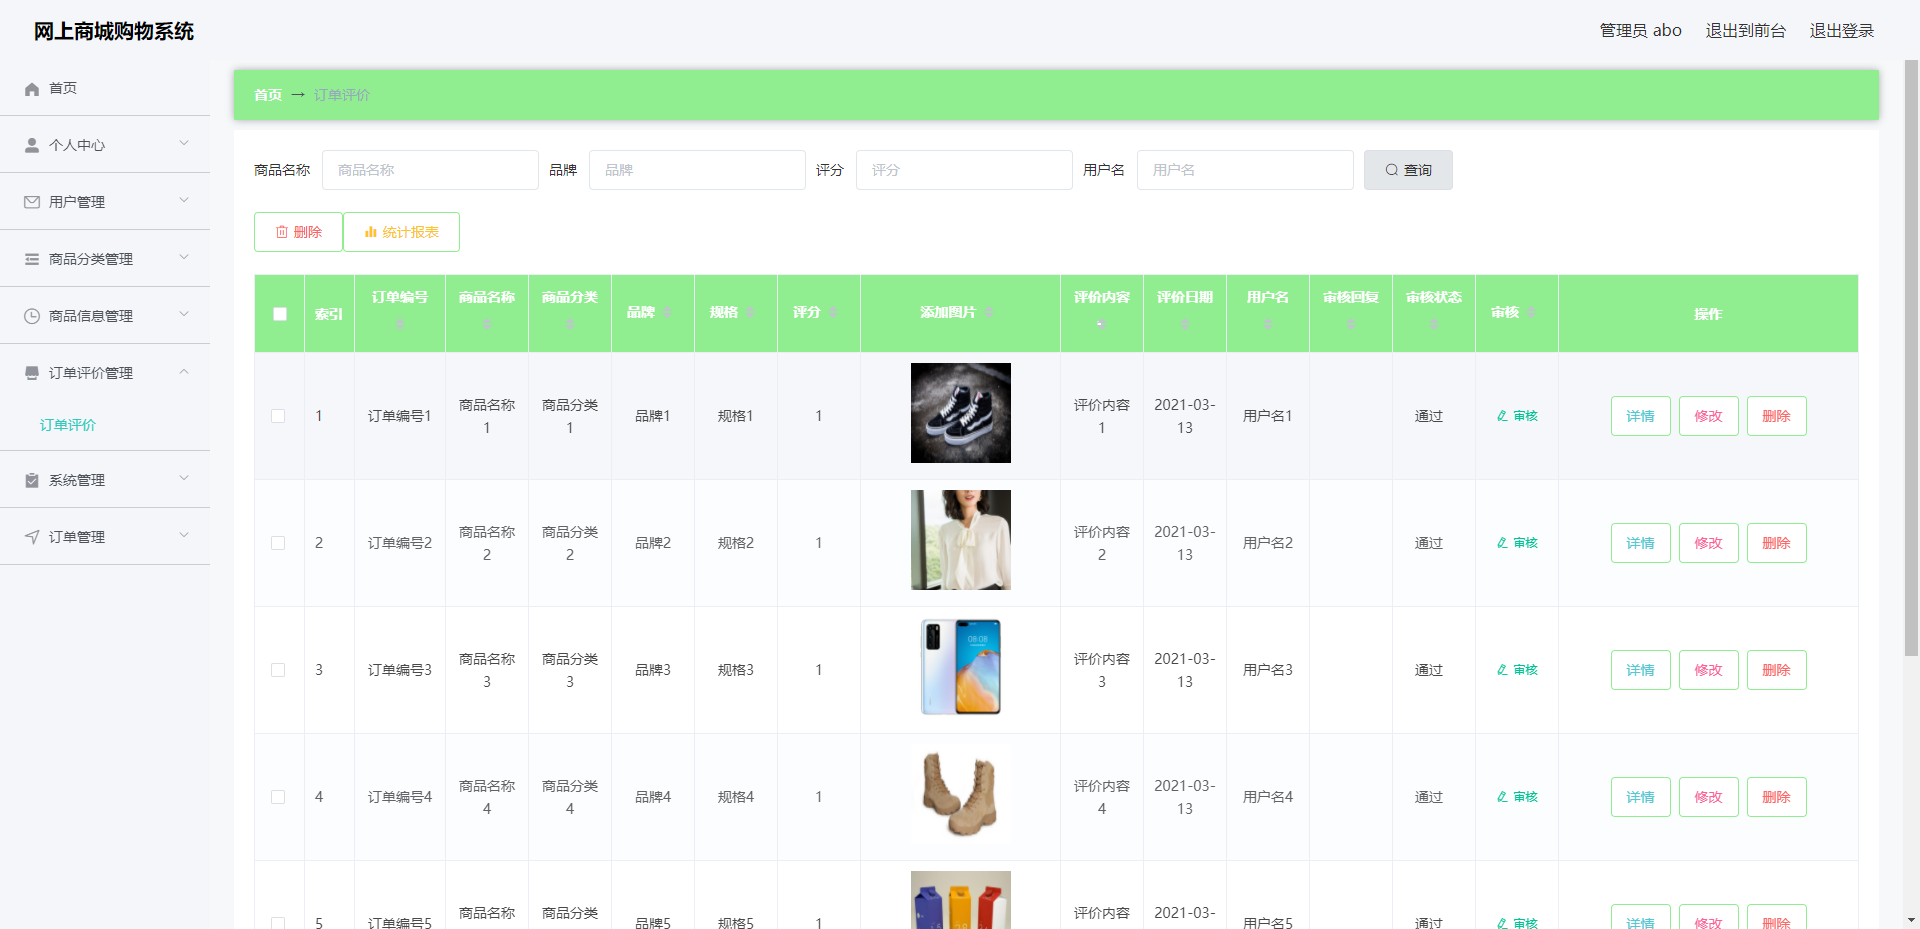Select 订单评价 submenu item

[x=68, y=425]
